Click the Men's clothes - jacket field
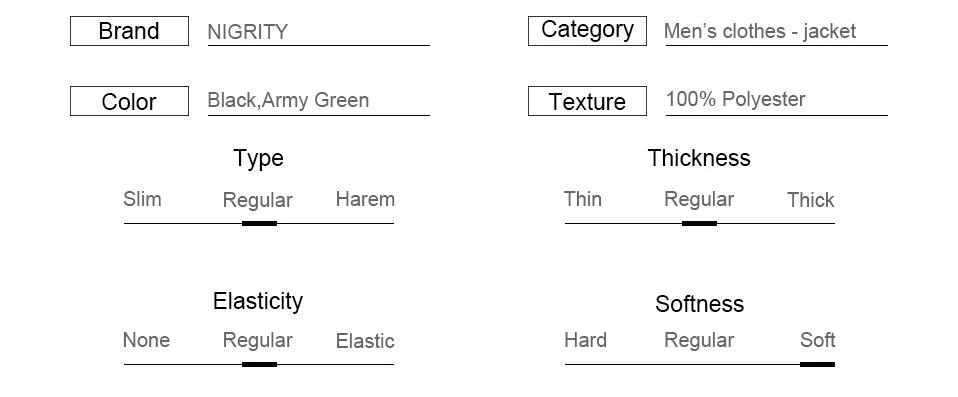Viewport: 958px width, 397px height. point(776,32)
